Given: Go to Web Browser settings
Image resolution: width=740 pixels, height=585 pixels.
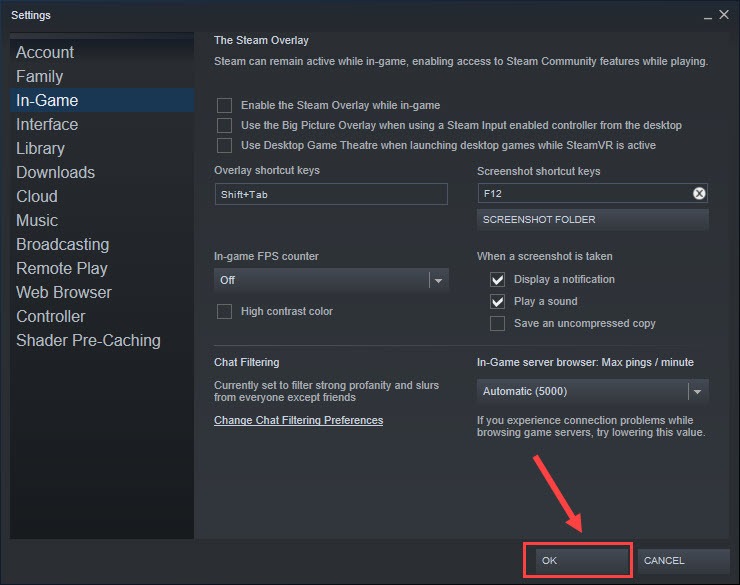Looking at the screenshot, I should [102, 292].
